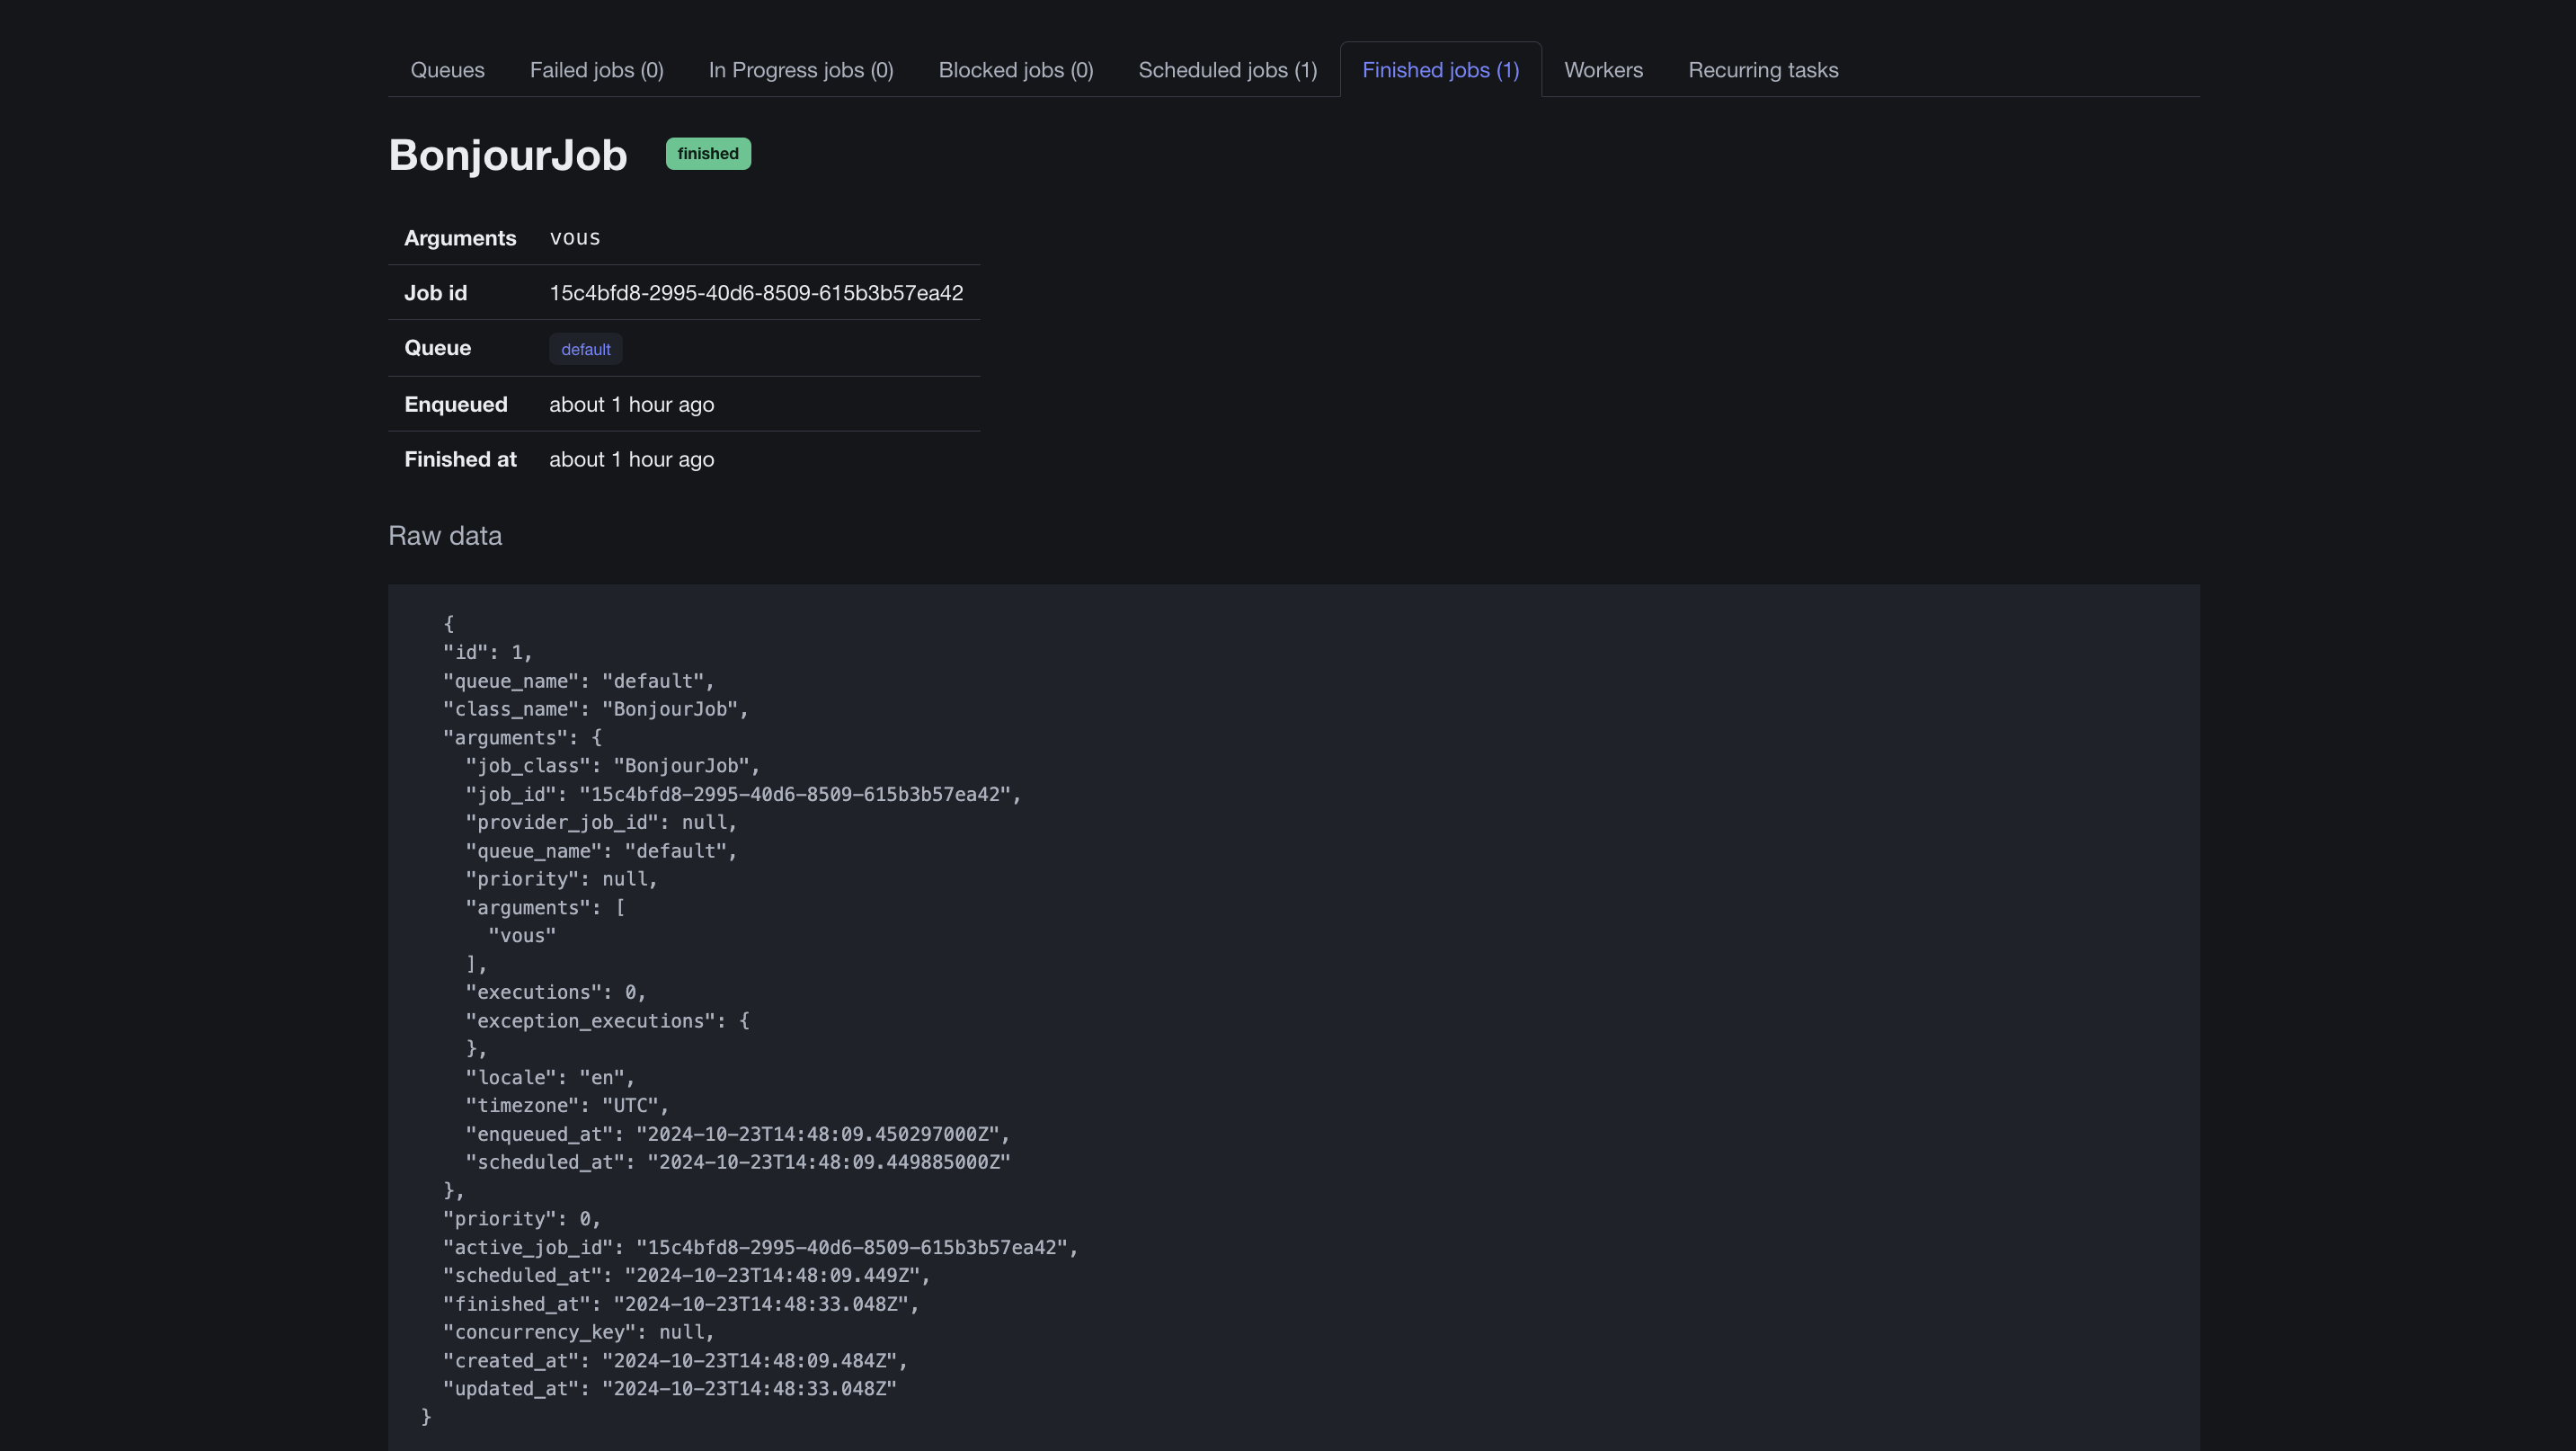Click the Finished at time value
The width and height of the screenshot is (2576, 1451).
(x=631, y=459)
